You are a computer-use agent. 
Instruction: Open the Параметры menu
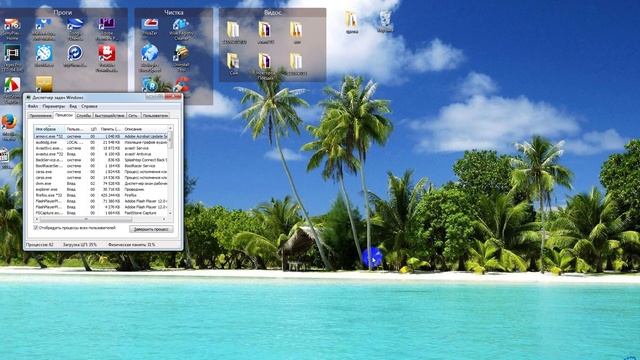pos(53,106)
